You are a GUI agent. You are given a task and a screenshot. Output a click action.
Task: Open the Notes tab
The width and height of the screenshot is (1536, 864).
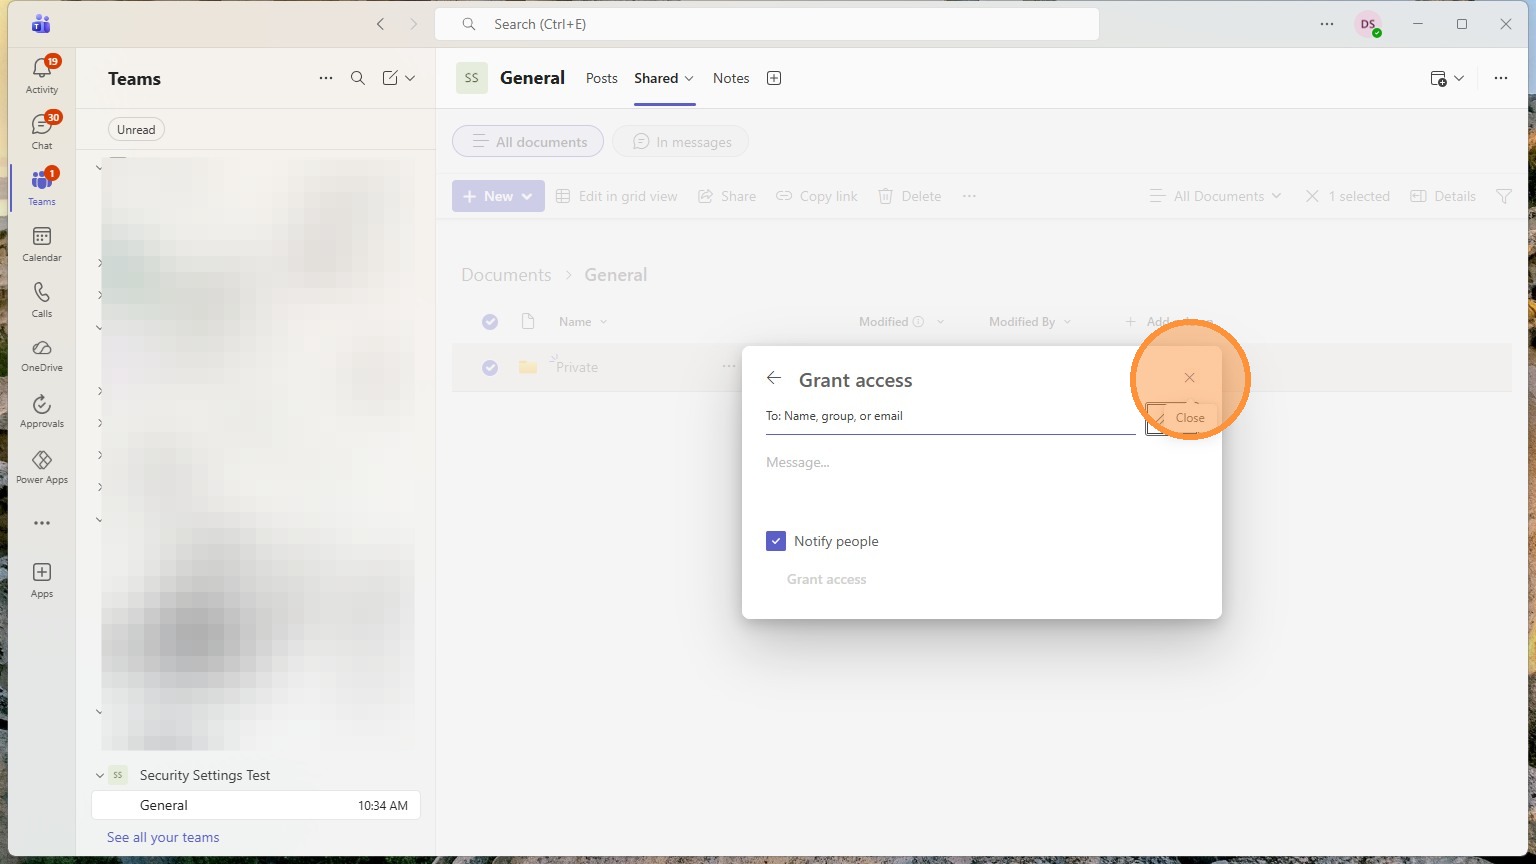[731, 78]
